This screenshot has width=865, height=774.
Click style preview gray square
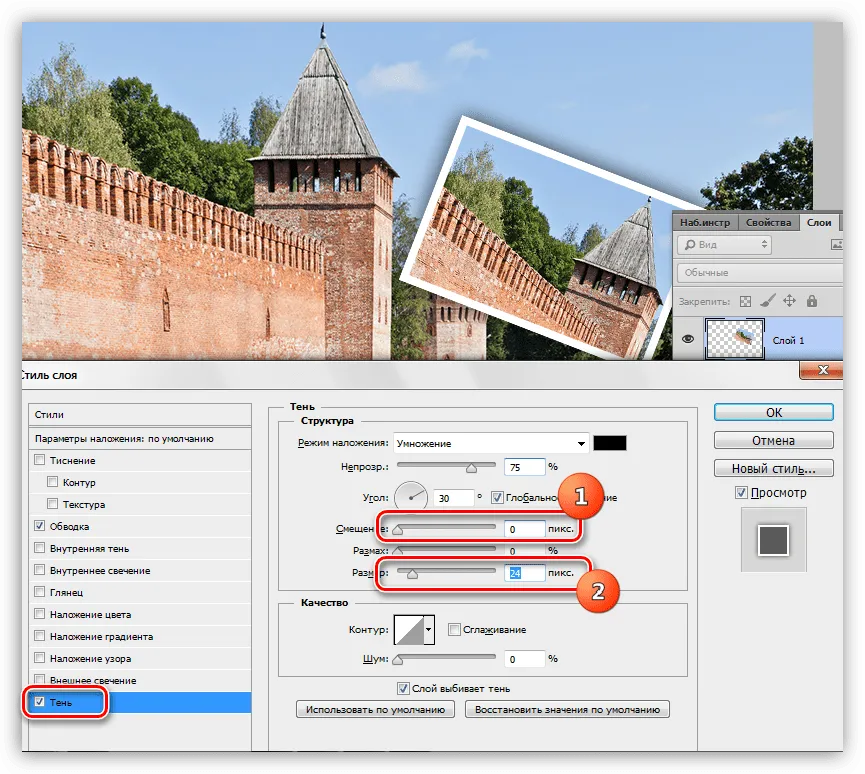click(x=773, y=540)
